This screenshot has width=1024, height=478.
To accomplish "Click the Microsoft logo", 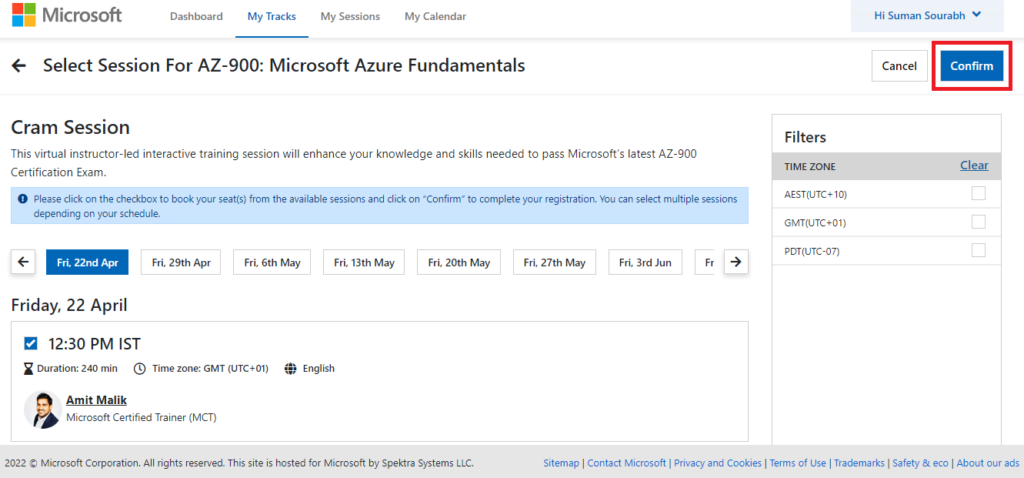I will pyautogui.click(x=67, y=14).
